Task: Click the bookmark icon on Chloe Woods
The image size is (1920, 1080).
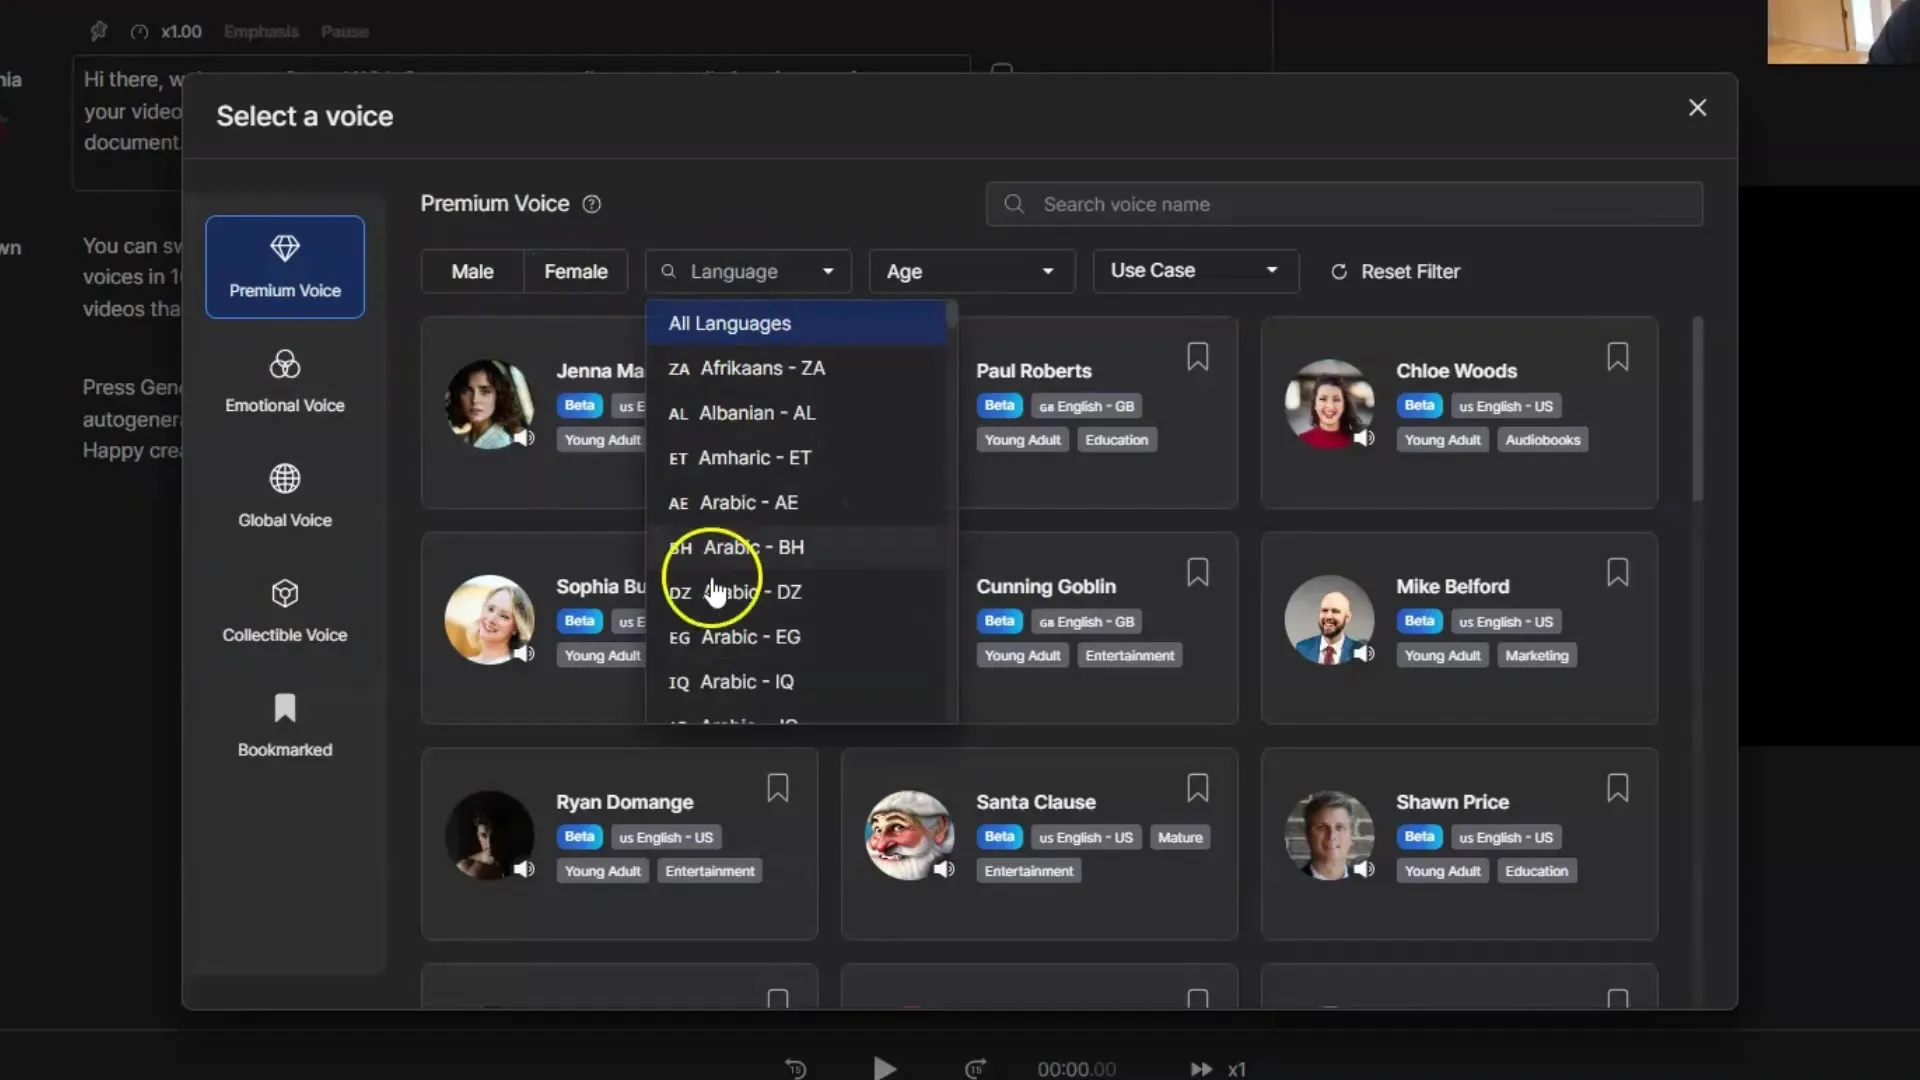Action: [1618, 356]
